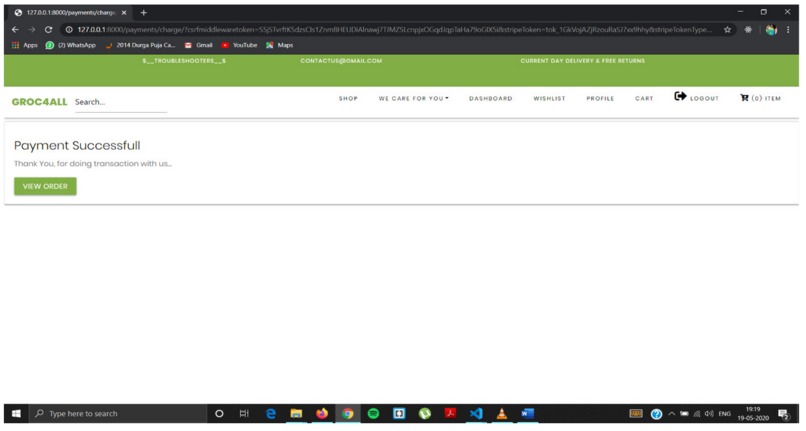Open CART from the navbar
This screenshot has width=806, height=431.
tap(644, 98)
